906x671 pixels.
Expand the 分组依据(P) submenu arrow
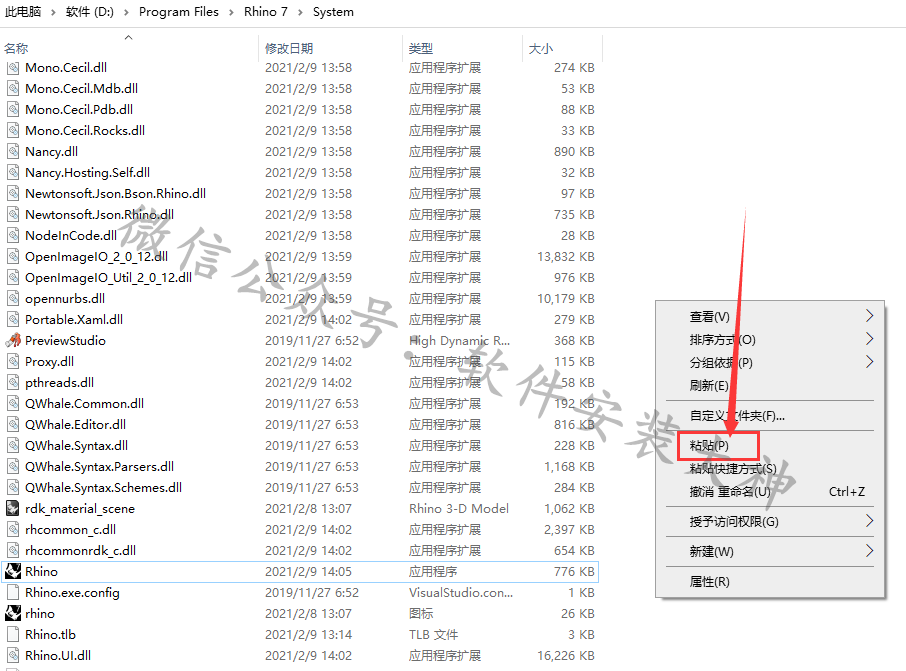click(x=870, y=362)
